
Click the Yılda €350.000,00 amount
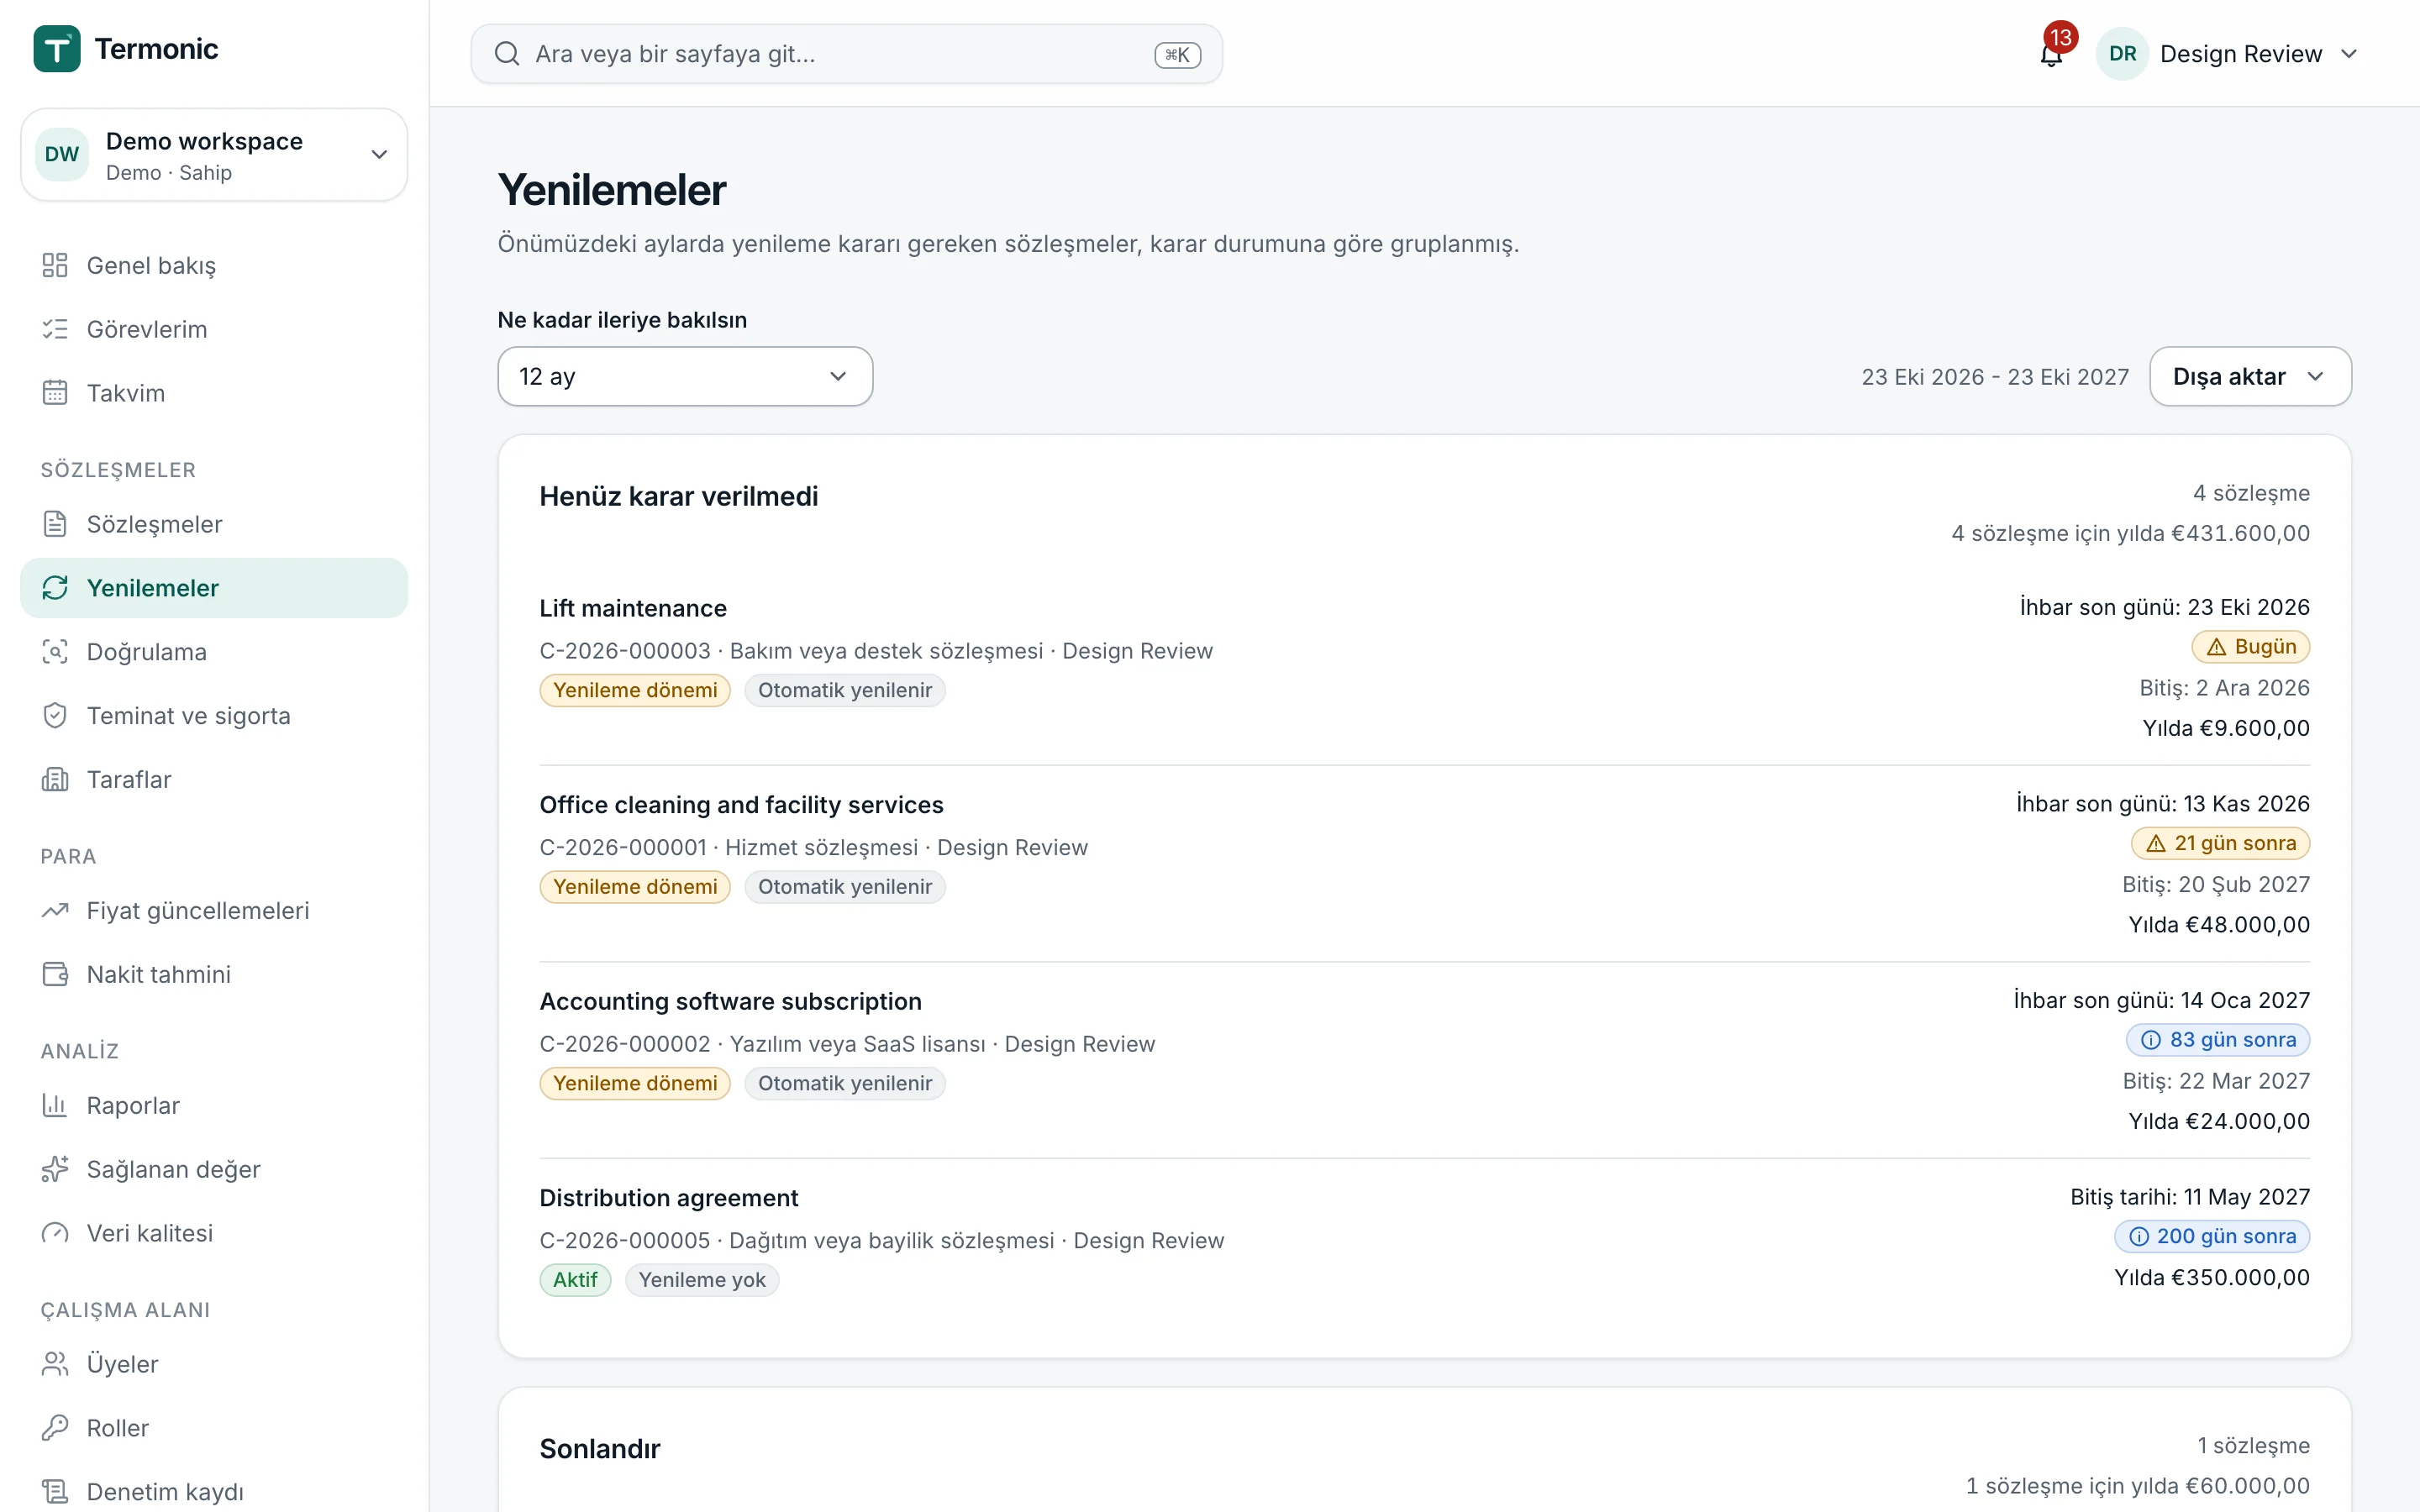pyautogui.click(x=2211, y=1278)
